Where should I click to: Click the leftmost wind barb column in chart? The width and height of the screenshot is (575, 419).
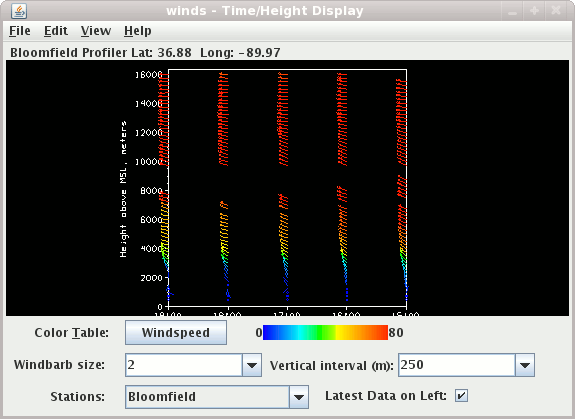[164, 187]
